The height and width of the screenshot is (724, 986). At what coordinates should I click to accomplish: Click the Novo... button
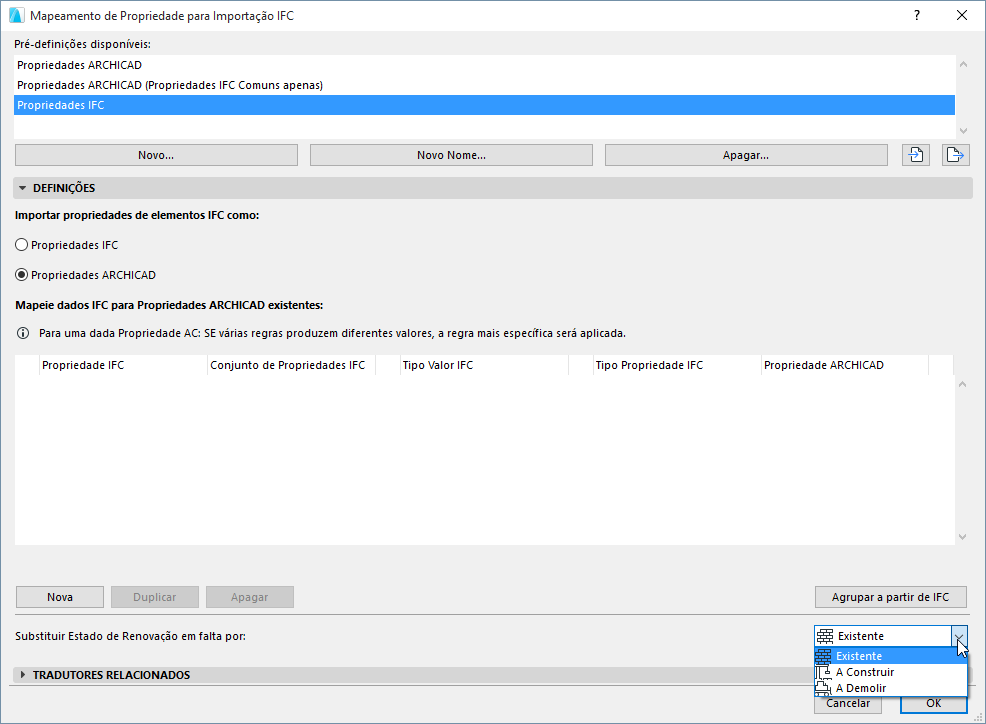tap(156, 155)
